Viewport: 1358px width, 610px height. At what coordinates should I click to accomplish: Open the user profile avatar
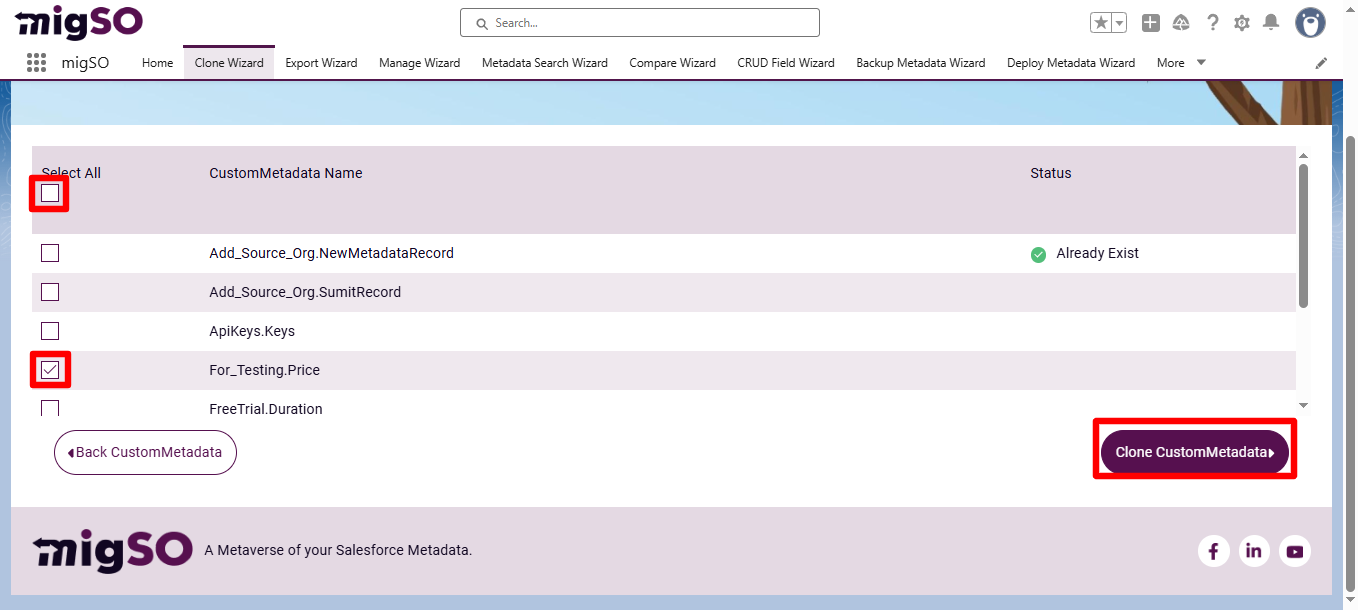pyautogui.click(x=1310, y=22)
